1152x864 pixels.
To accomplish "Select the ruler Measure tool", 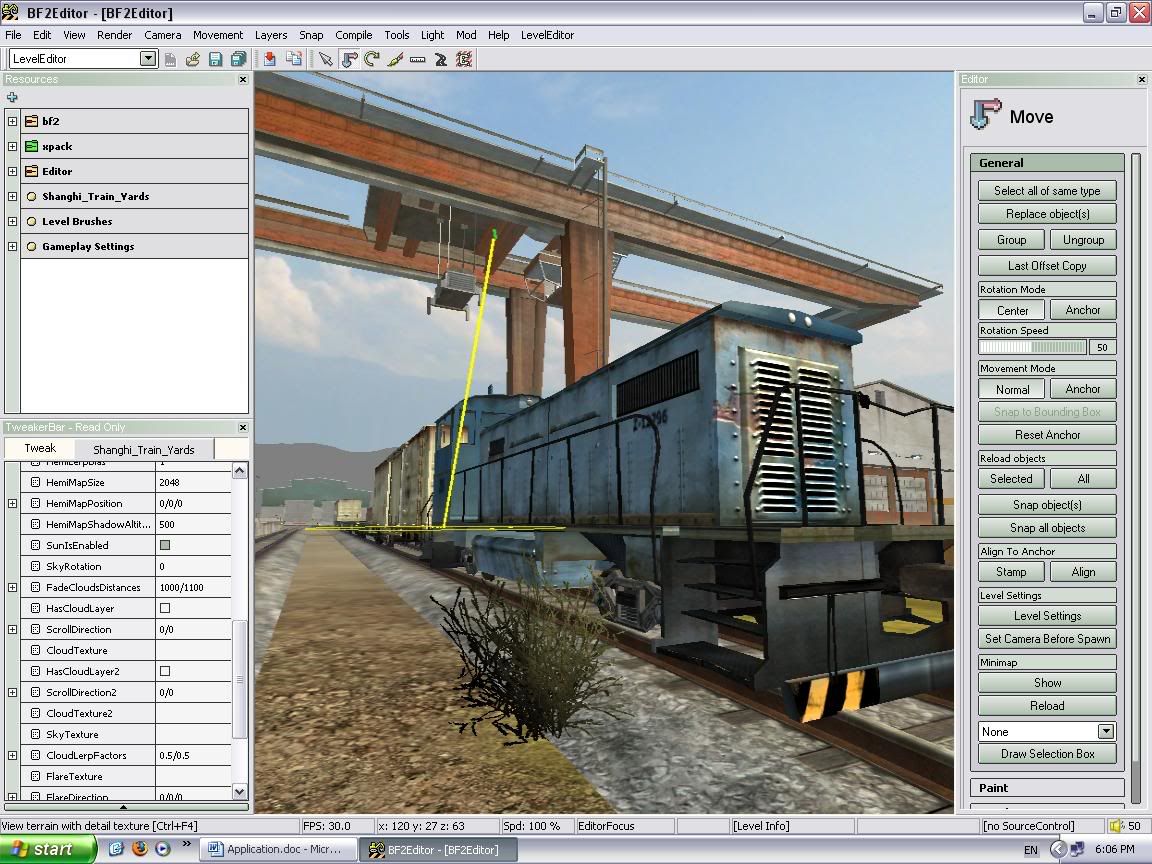I will click(x=418, y=60).
